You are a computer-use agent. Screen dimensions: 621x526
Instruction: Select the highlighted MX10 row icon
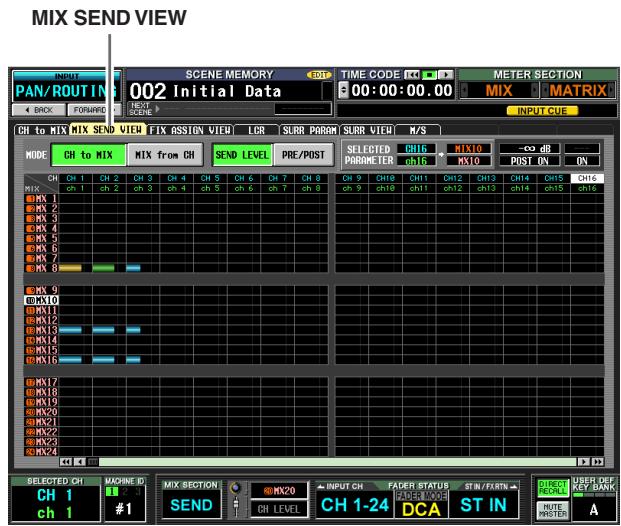[x=30, y=300]
